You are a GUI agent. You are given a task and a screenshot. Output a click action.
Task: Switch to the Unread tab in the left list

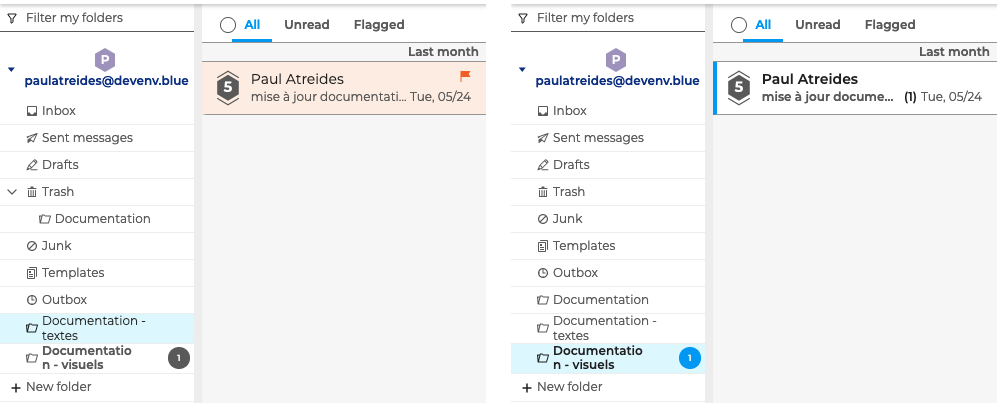point(306,25)
